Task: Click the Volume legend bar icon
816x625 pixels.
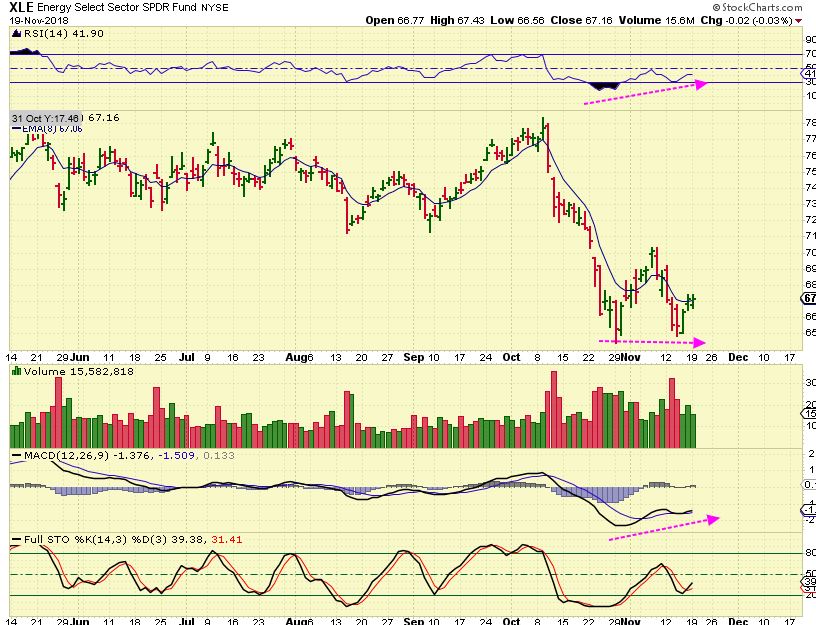Action: tap(16, 371)
